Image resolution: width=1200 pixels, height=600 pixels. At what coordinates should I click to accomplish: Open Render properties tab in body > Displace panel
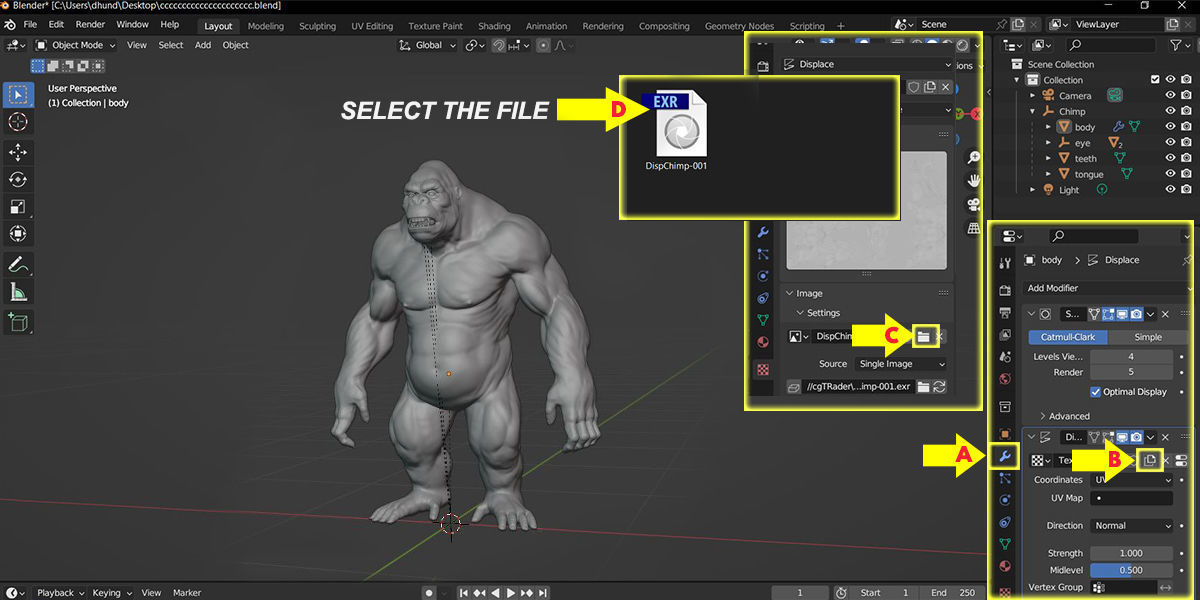[1006, 290]
